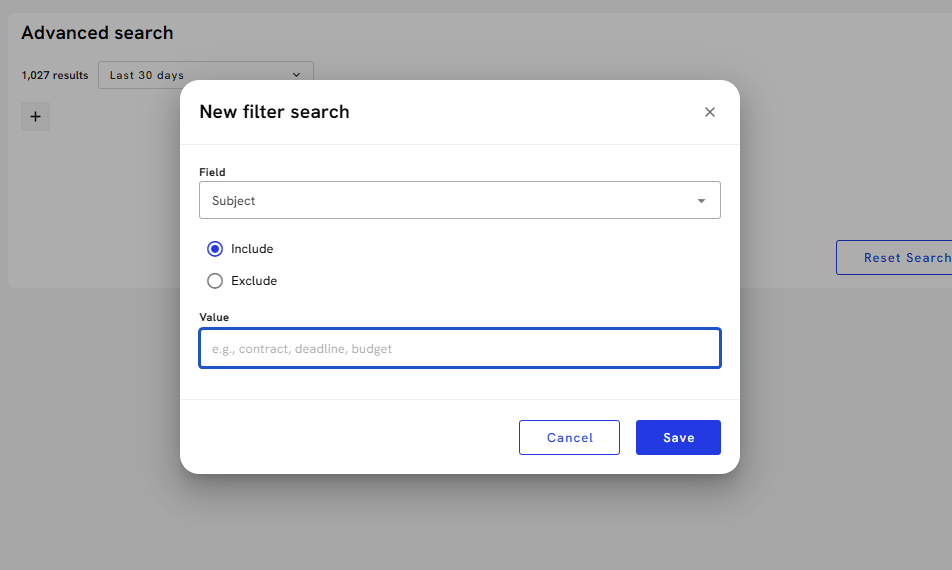This screenshot has width=952, height=570.
Task: Close the New filter search dialog
Action: click(710, 112)
